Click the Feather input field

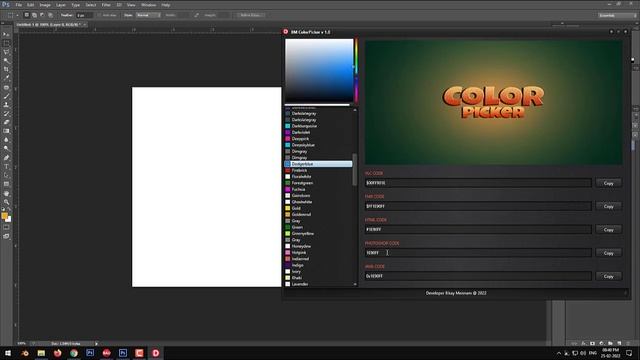[84, 15]
